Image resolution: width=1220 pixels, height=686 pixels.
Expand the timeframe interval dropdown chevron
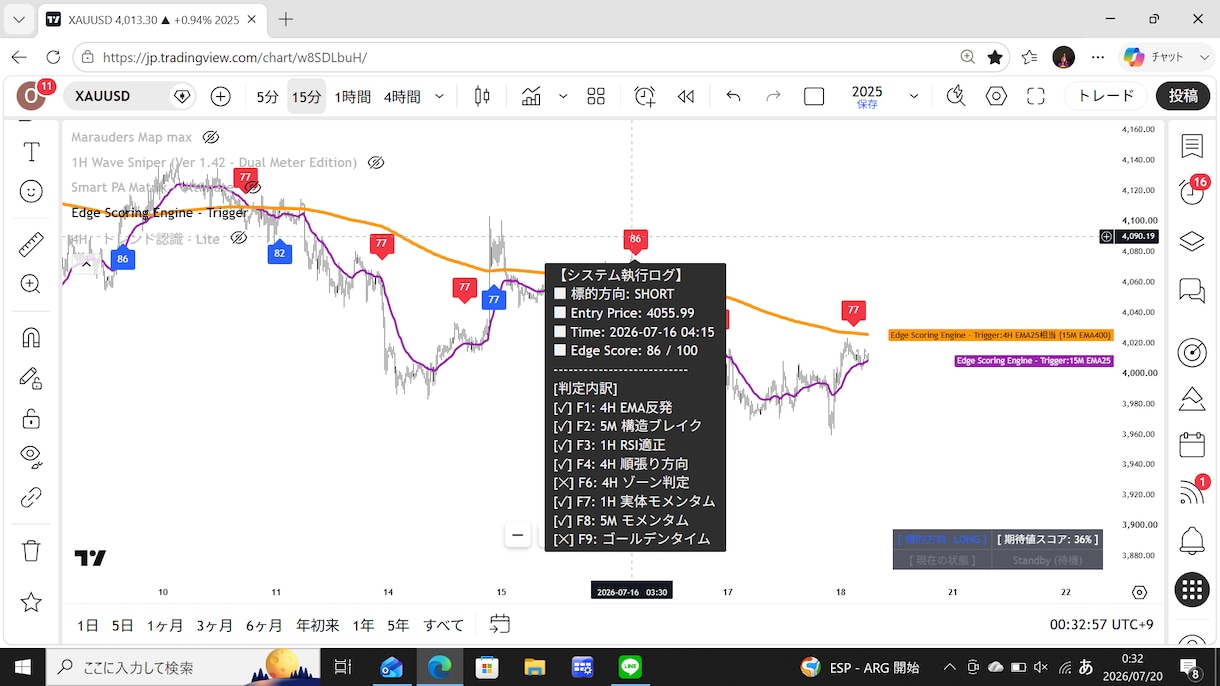[441, 97]
